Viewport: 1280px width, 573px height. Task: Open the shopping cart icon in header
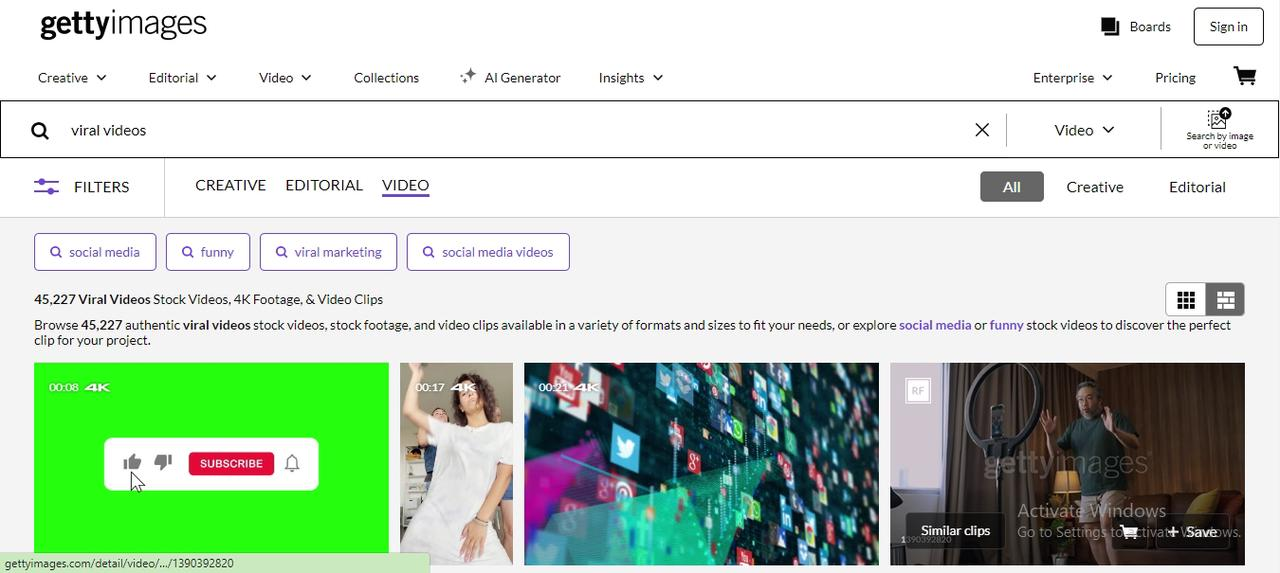[x=1244, y=77]
